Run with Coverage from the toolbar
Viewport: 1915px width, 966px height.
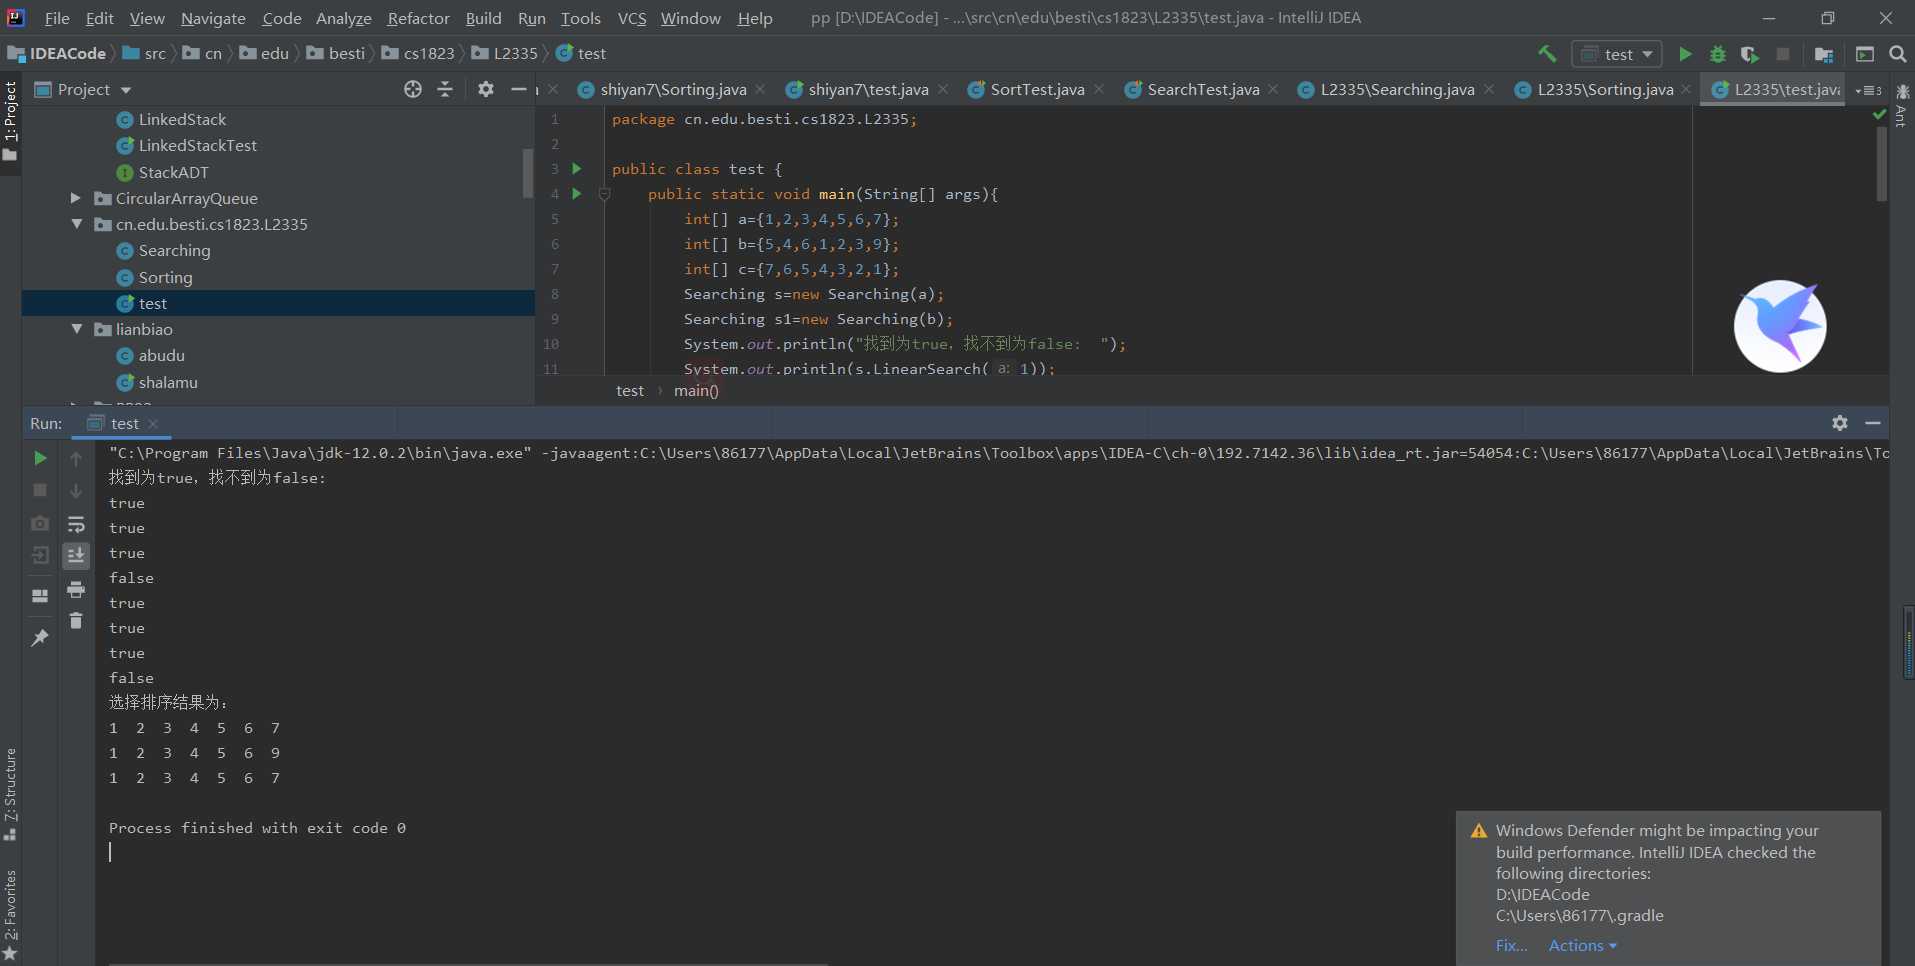[x=1749, y=54]
